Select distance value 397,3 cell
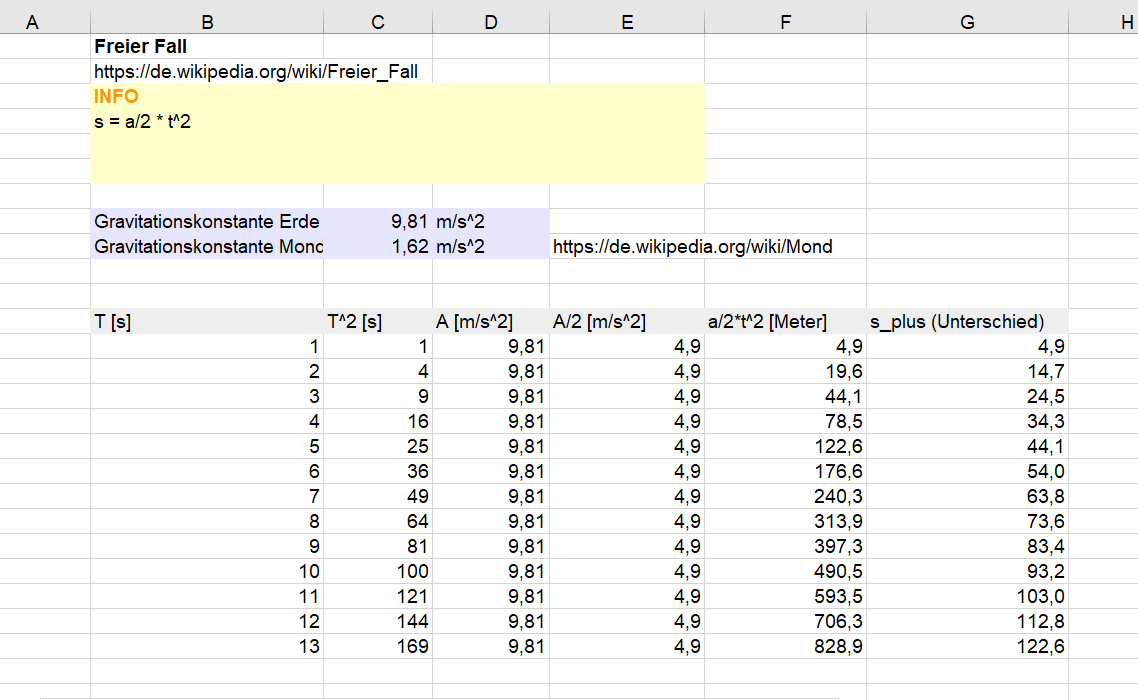Screen dimensions: 1138x700 point(785,546)
